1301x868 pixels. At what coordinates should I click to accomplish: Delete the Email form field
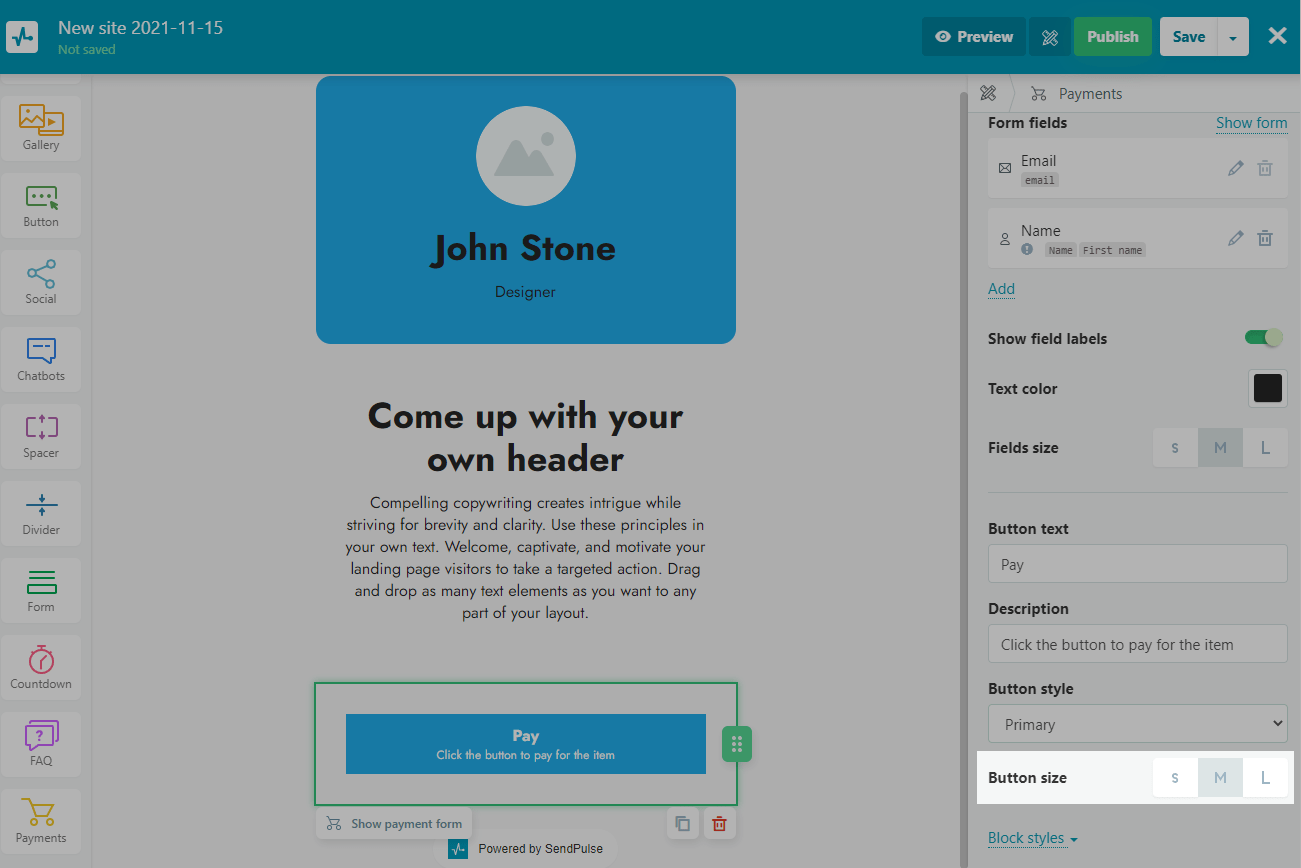[x=1265, y=168]
